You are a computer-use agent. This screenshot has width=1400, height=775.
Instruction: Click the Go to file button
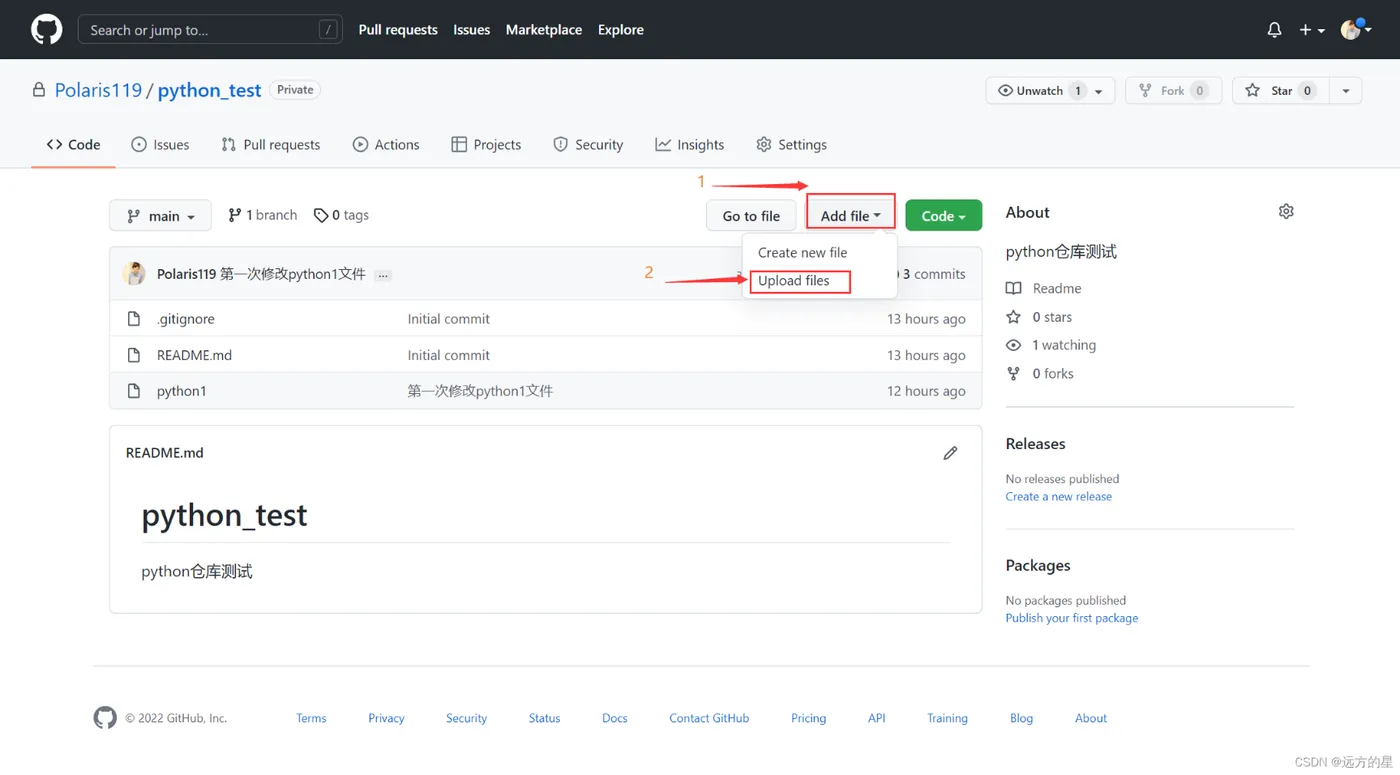point(751,216)
